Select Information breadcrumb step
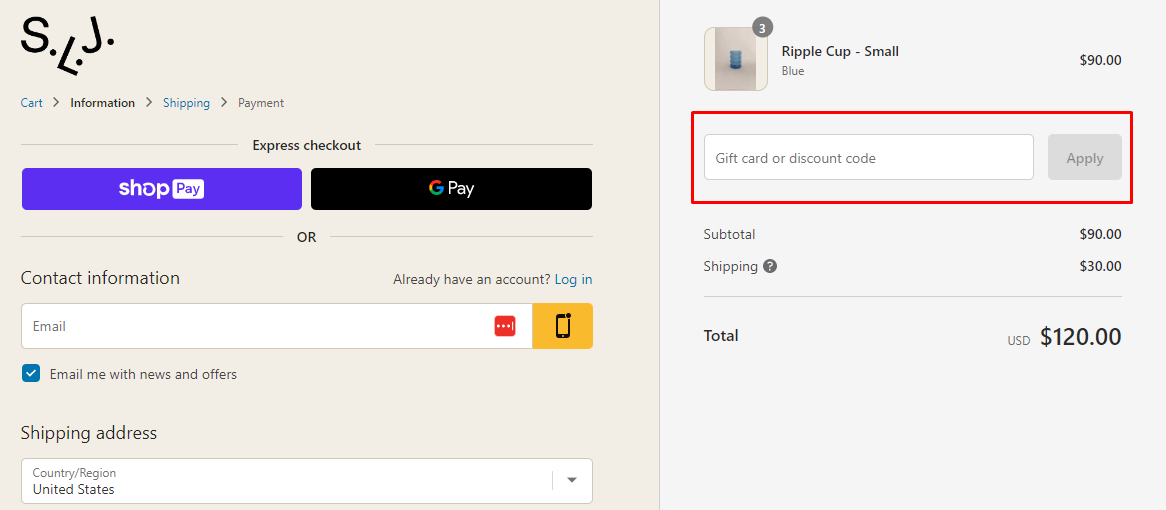This screenshot has width=1166, height=510. pyautogui.click(x=103, y=103)
